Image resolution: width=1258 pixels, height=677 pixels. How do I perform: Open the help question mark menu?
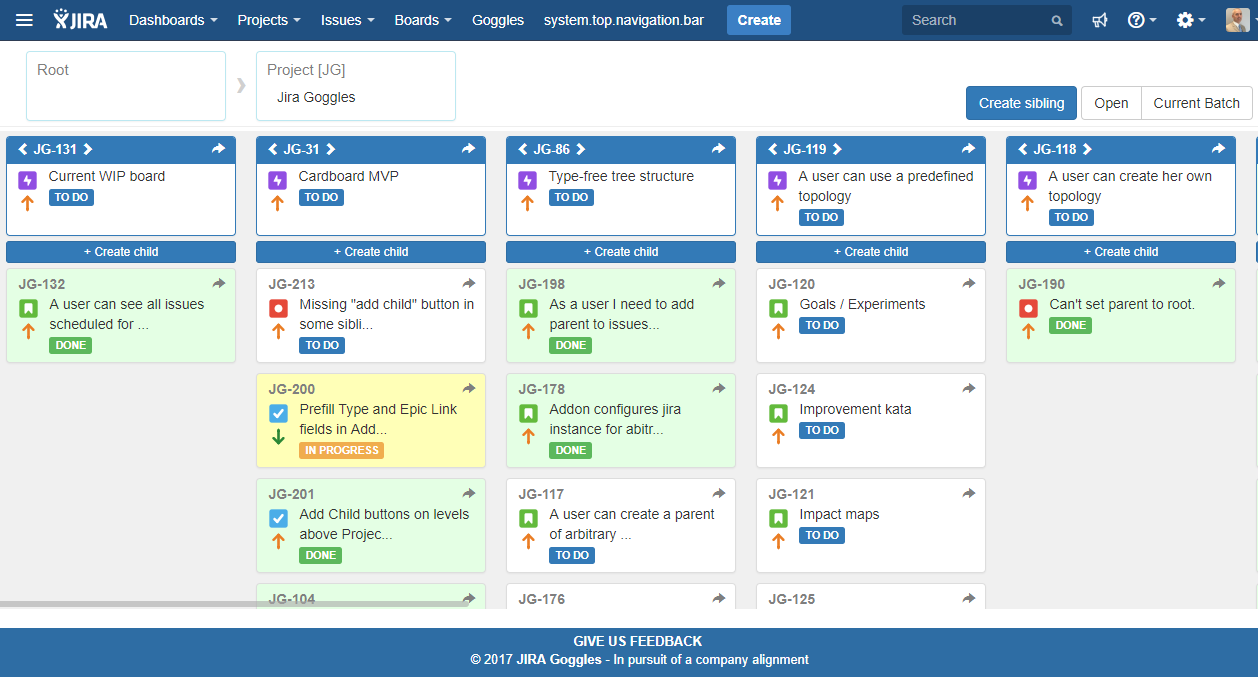(x=1142, y=20)
